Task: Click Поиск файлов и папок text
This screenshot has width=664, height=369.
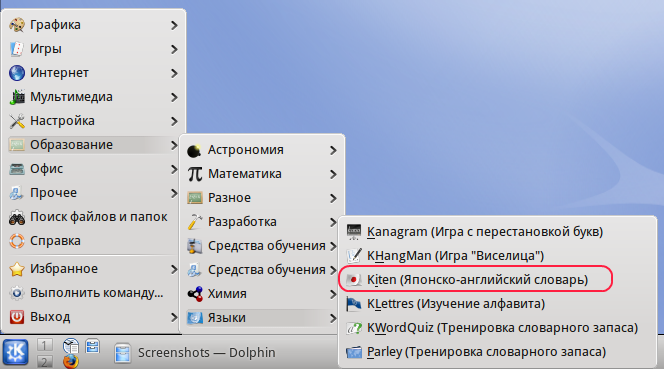Action: tap(99, 217)
